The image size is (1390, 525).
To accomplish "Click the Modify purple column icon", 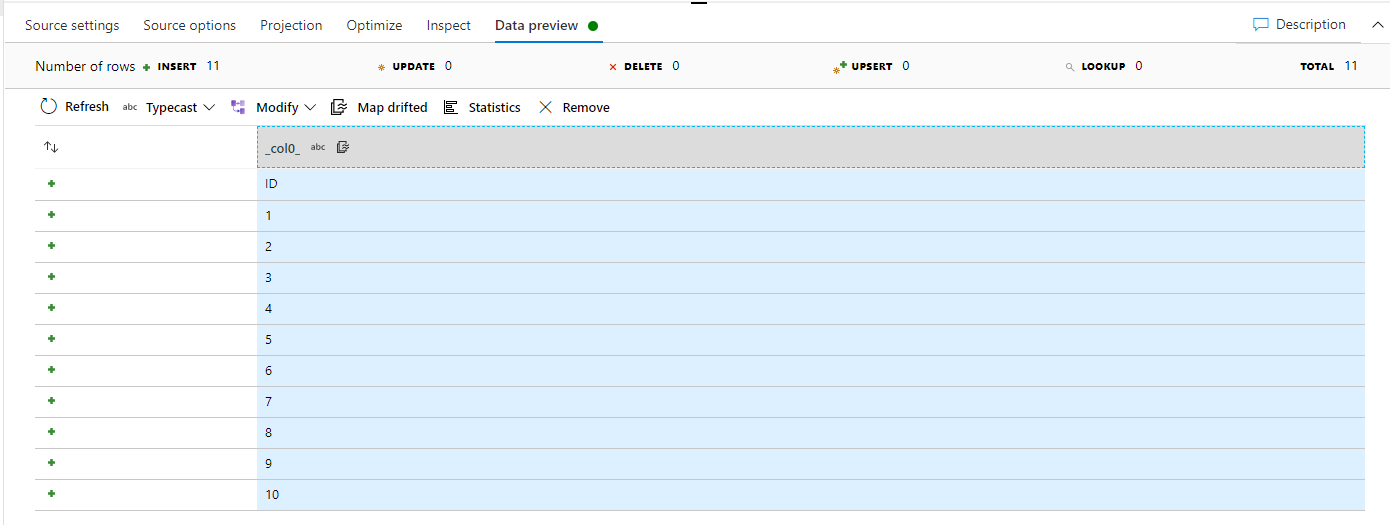I will (238, 107).
